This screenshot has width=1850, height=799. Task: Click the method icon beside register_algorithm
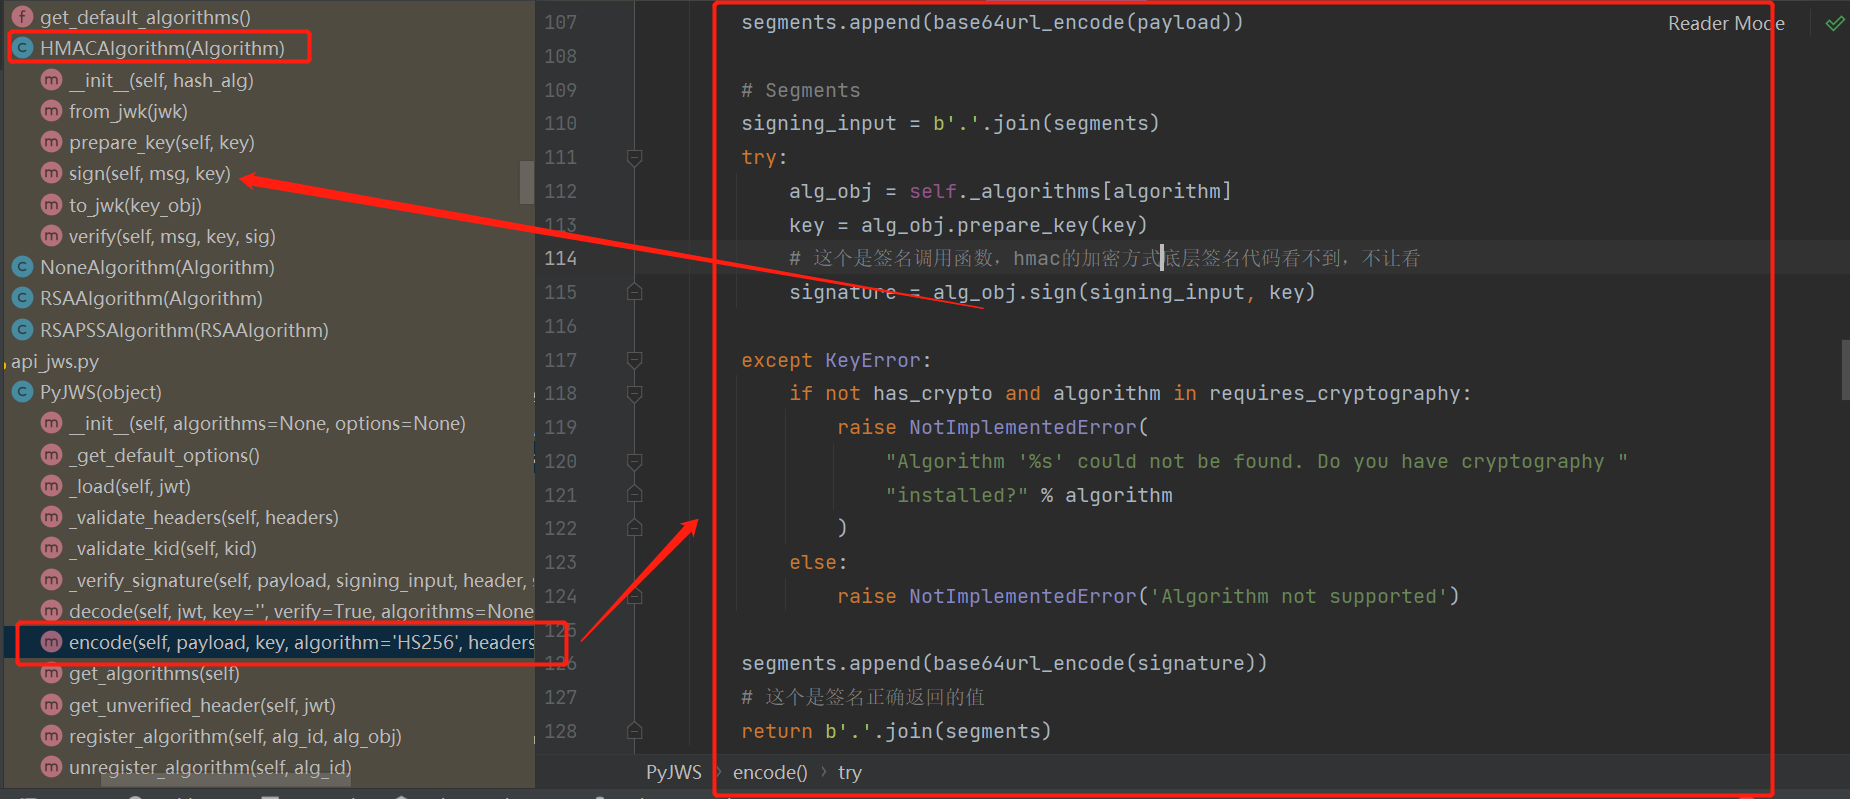tap(51, 736)
